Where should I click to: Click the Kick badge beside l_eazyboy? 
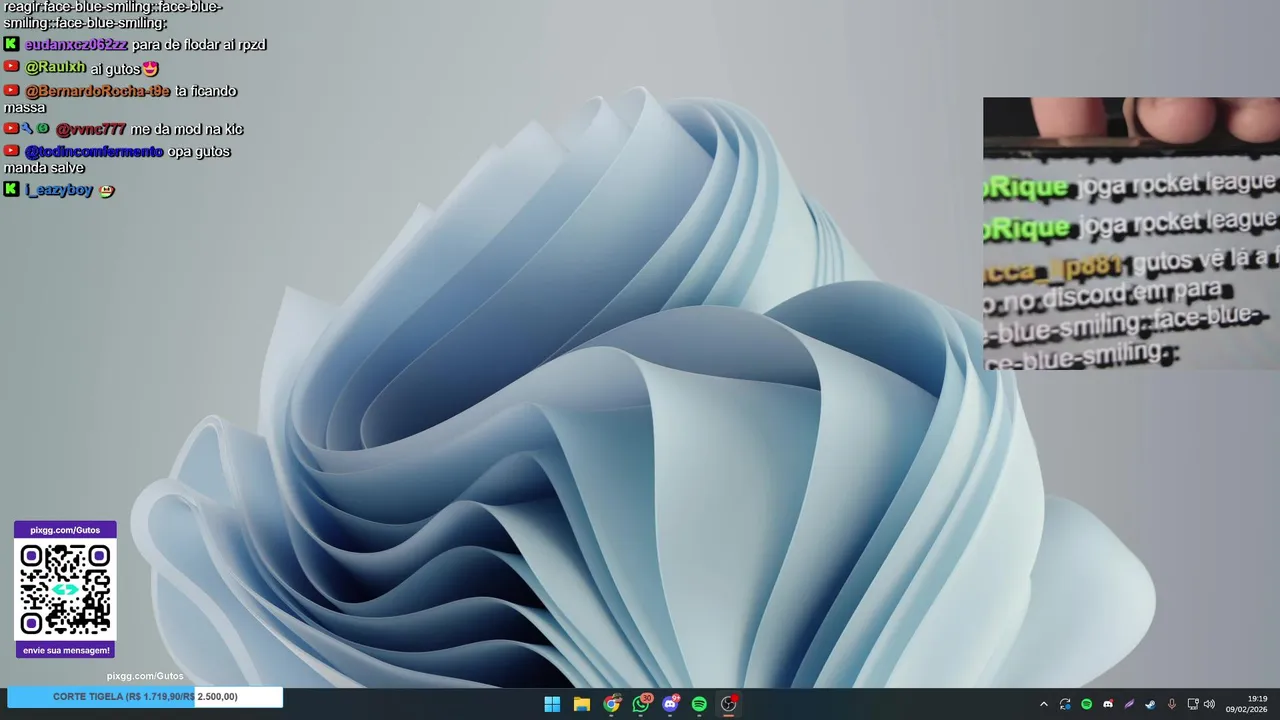[11, 189]
